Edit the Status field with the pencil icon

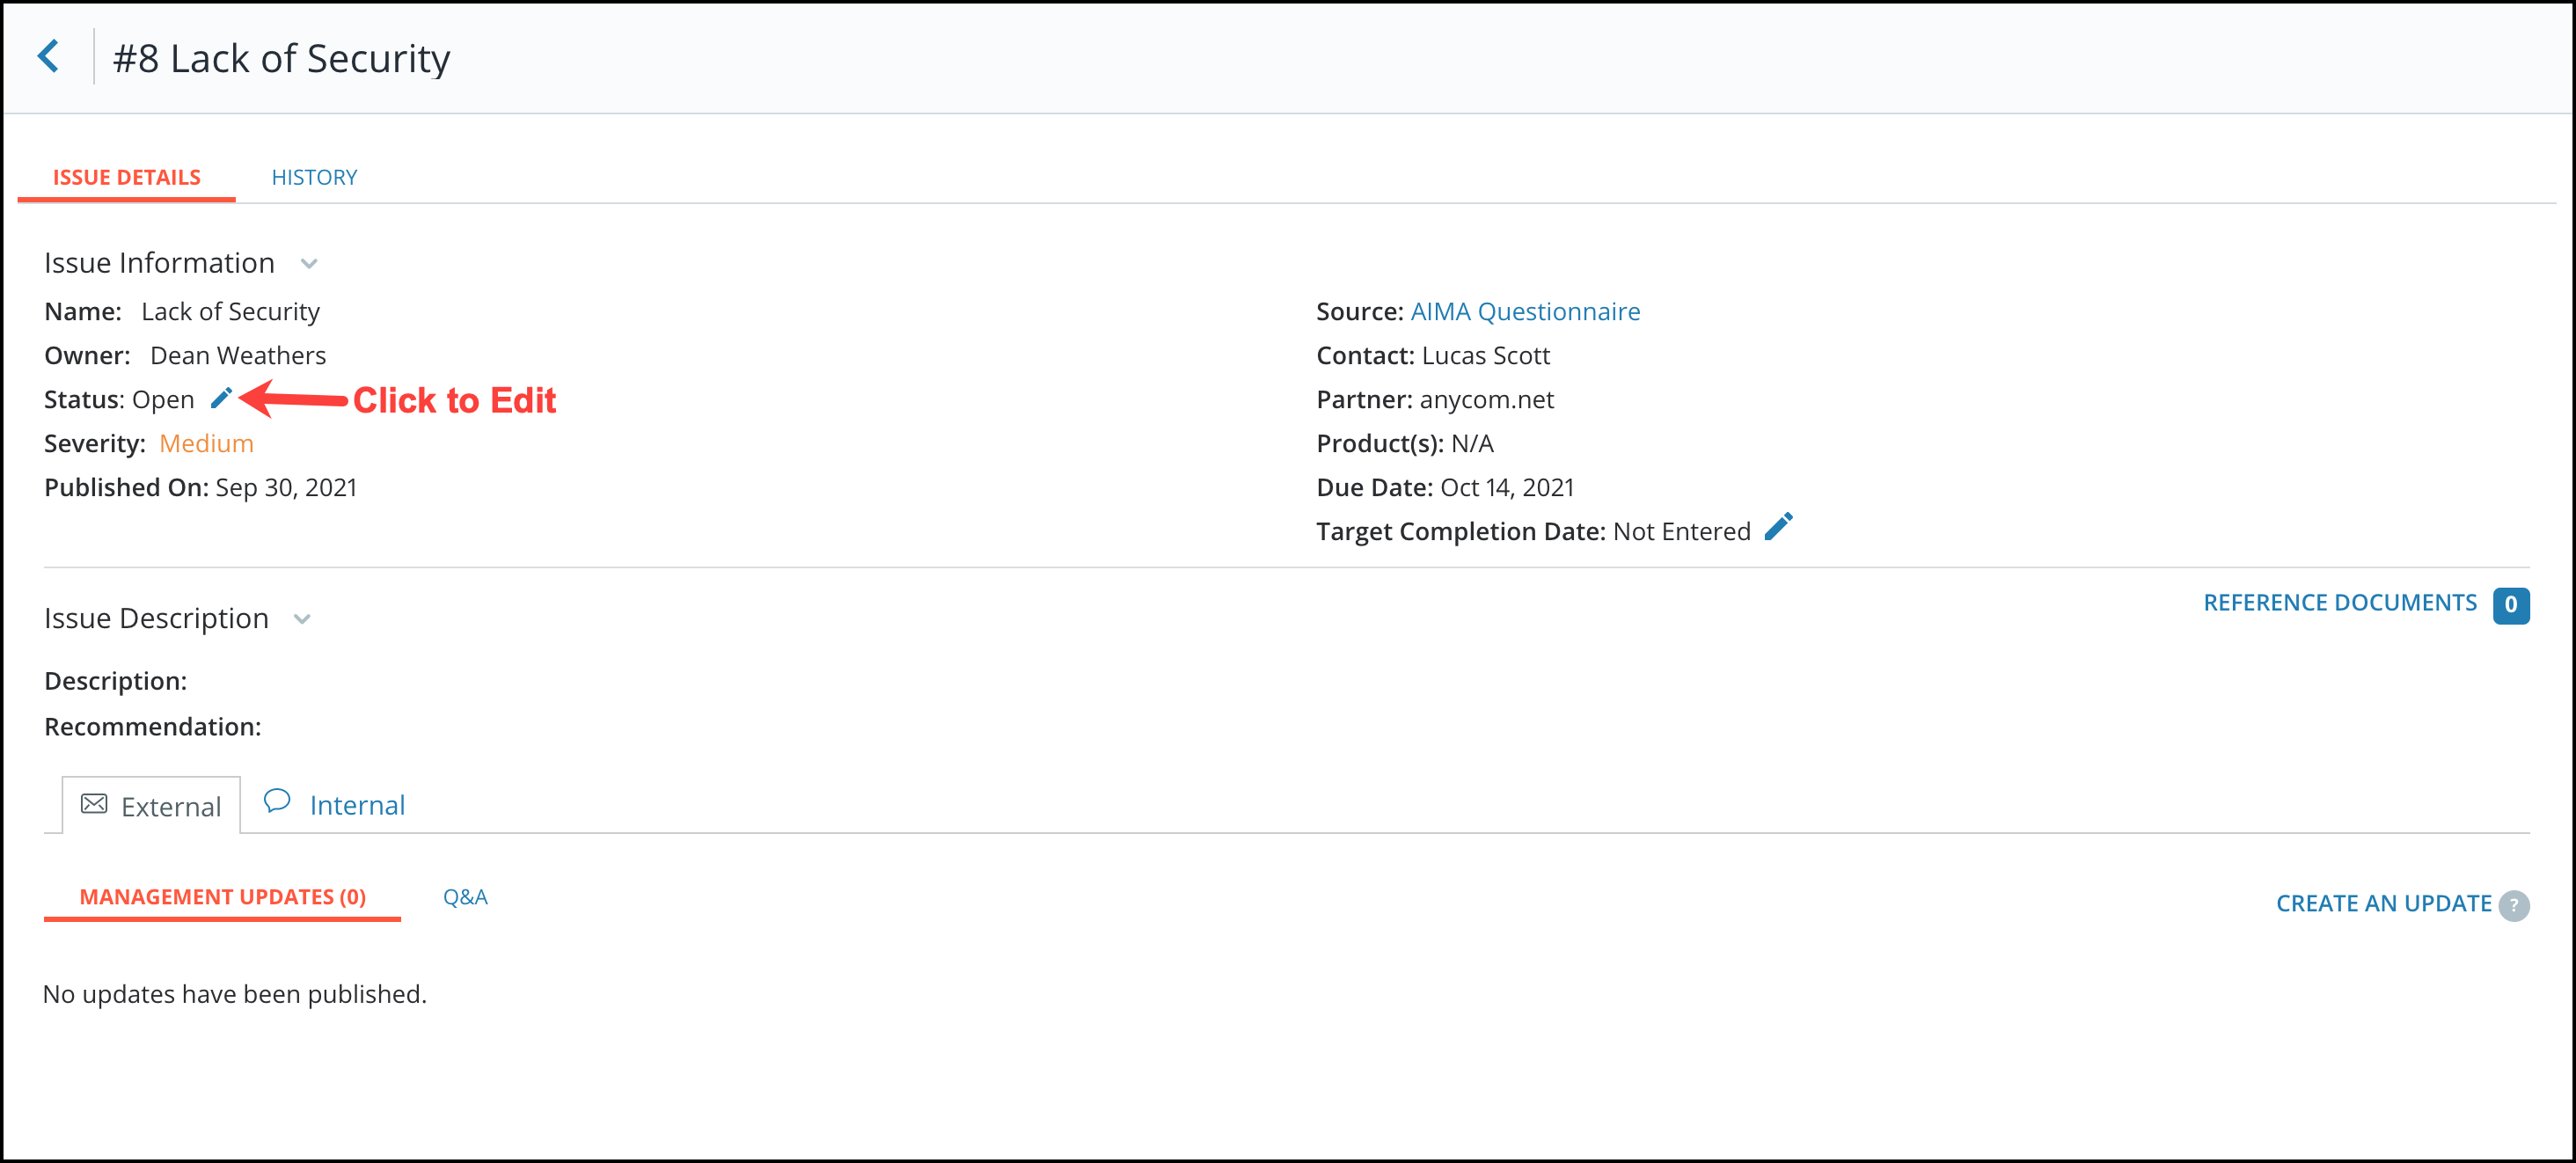tap(221, 398)
